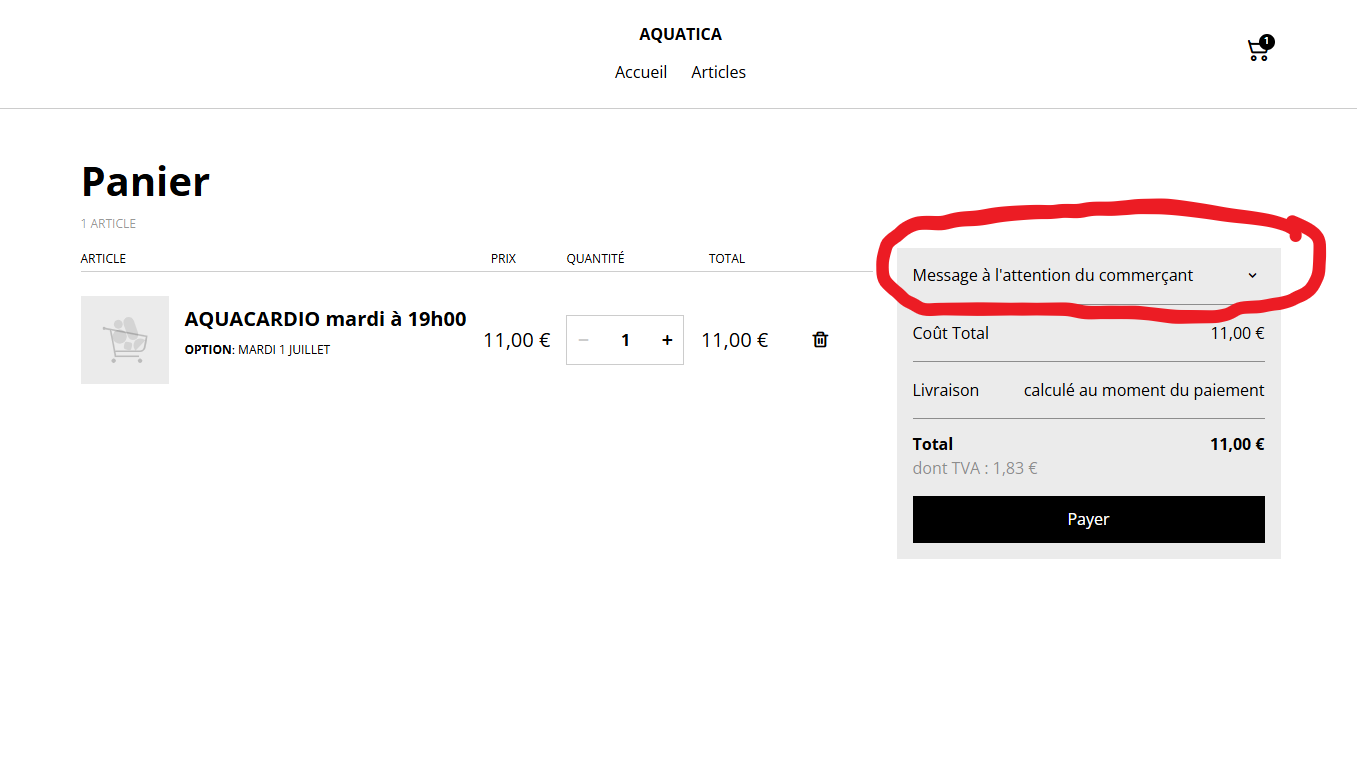This screenshot has height=769, width=1357.
Task: Open the Articles menu link
Action: pyautogui.click(x=718, y=72)
